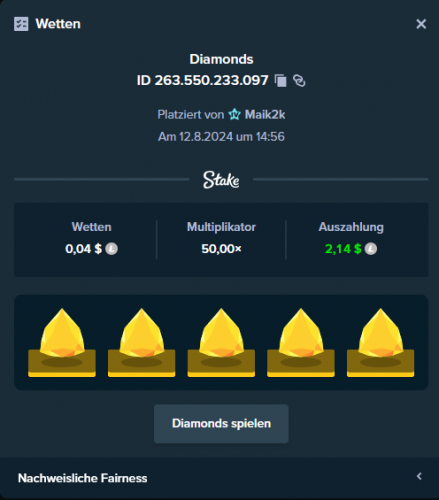Click the 50,00× multiplier value
439x500 pixels.
click(x=221, y=249)
